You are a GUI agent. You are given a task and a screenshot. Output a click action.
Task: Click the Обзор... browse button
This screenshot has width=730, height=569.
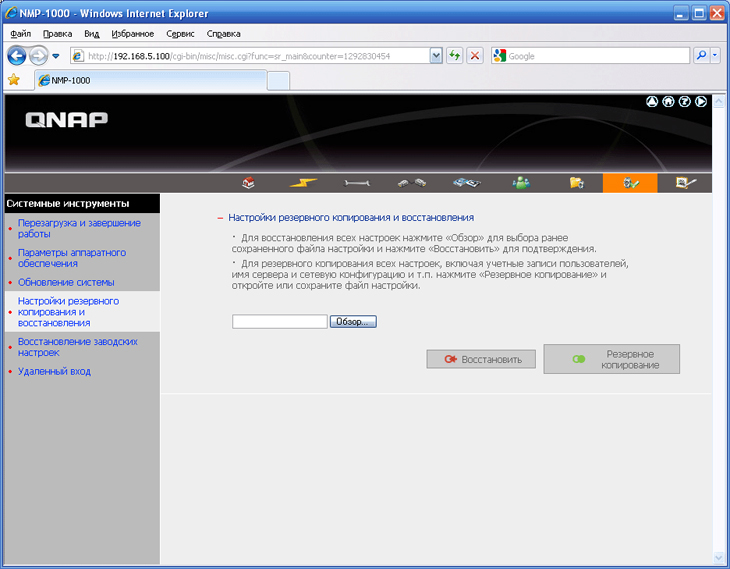(x=353, y=322)
